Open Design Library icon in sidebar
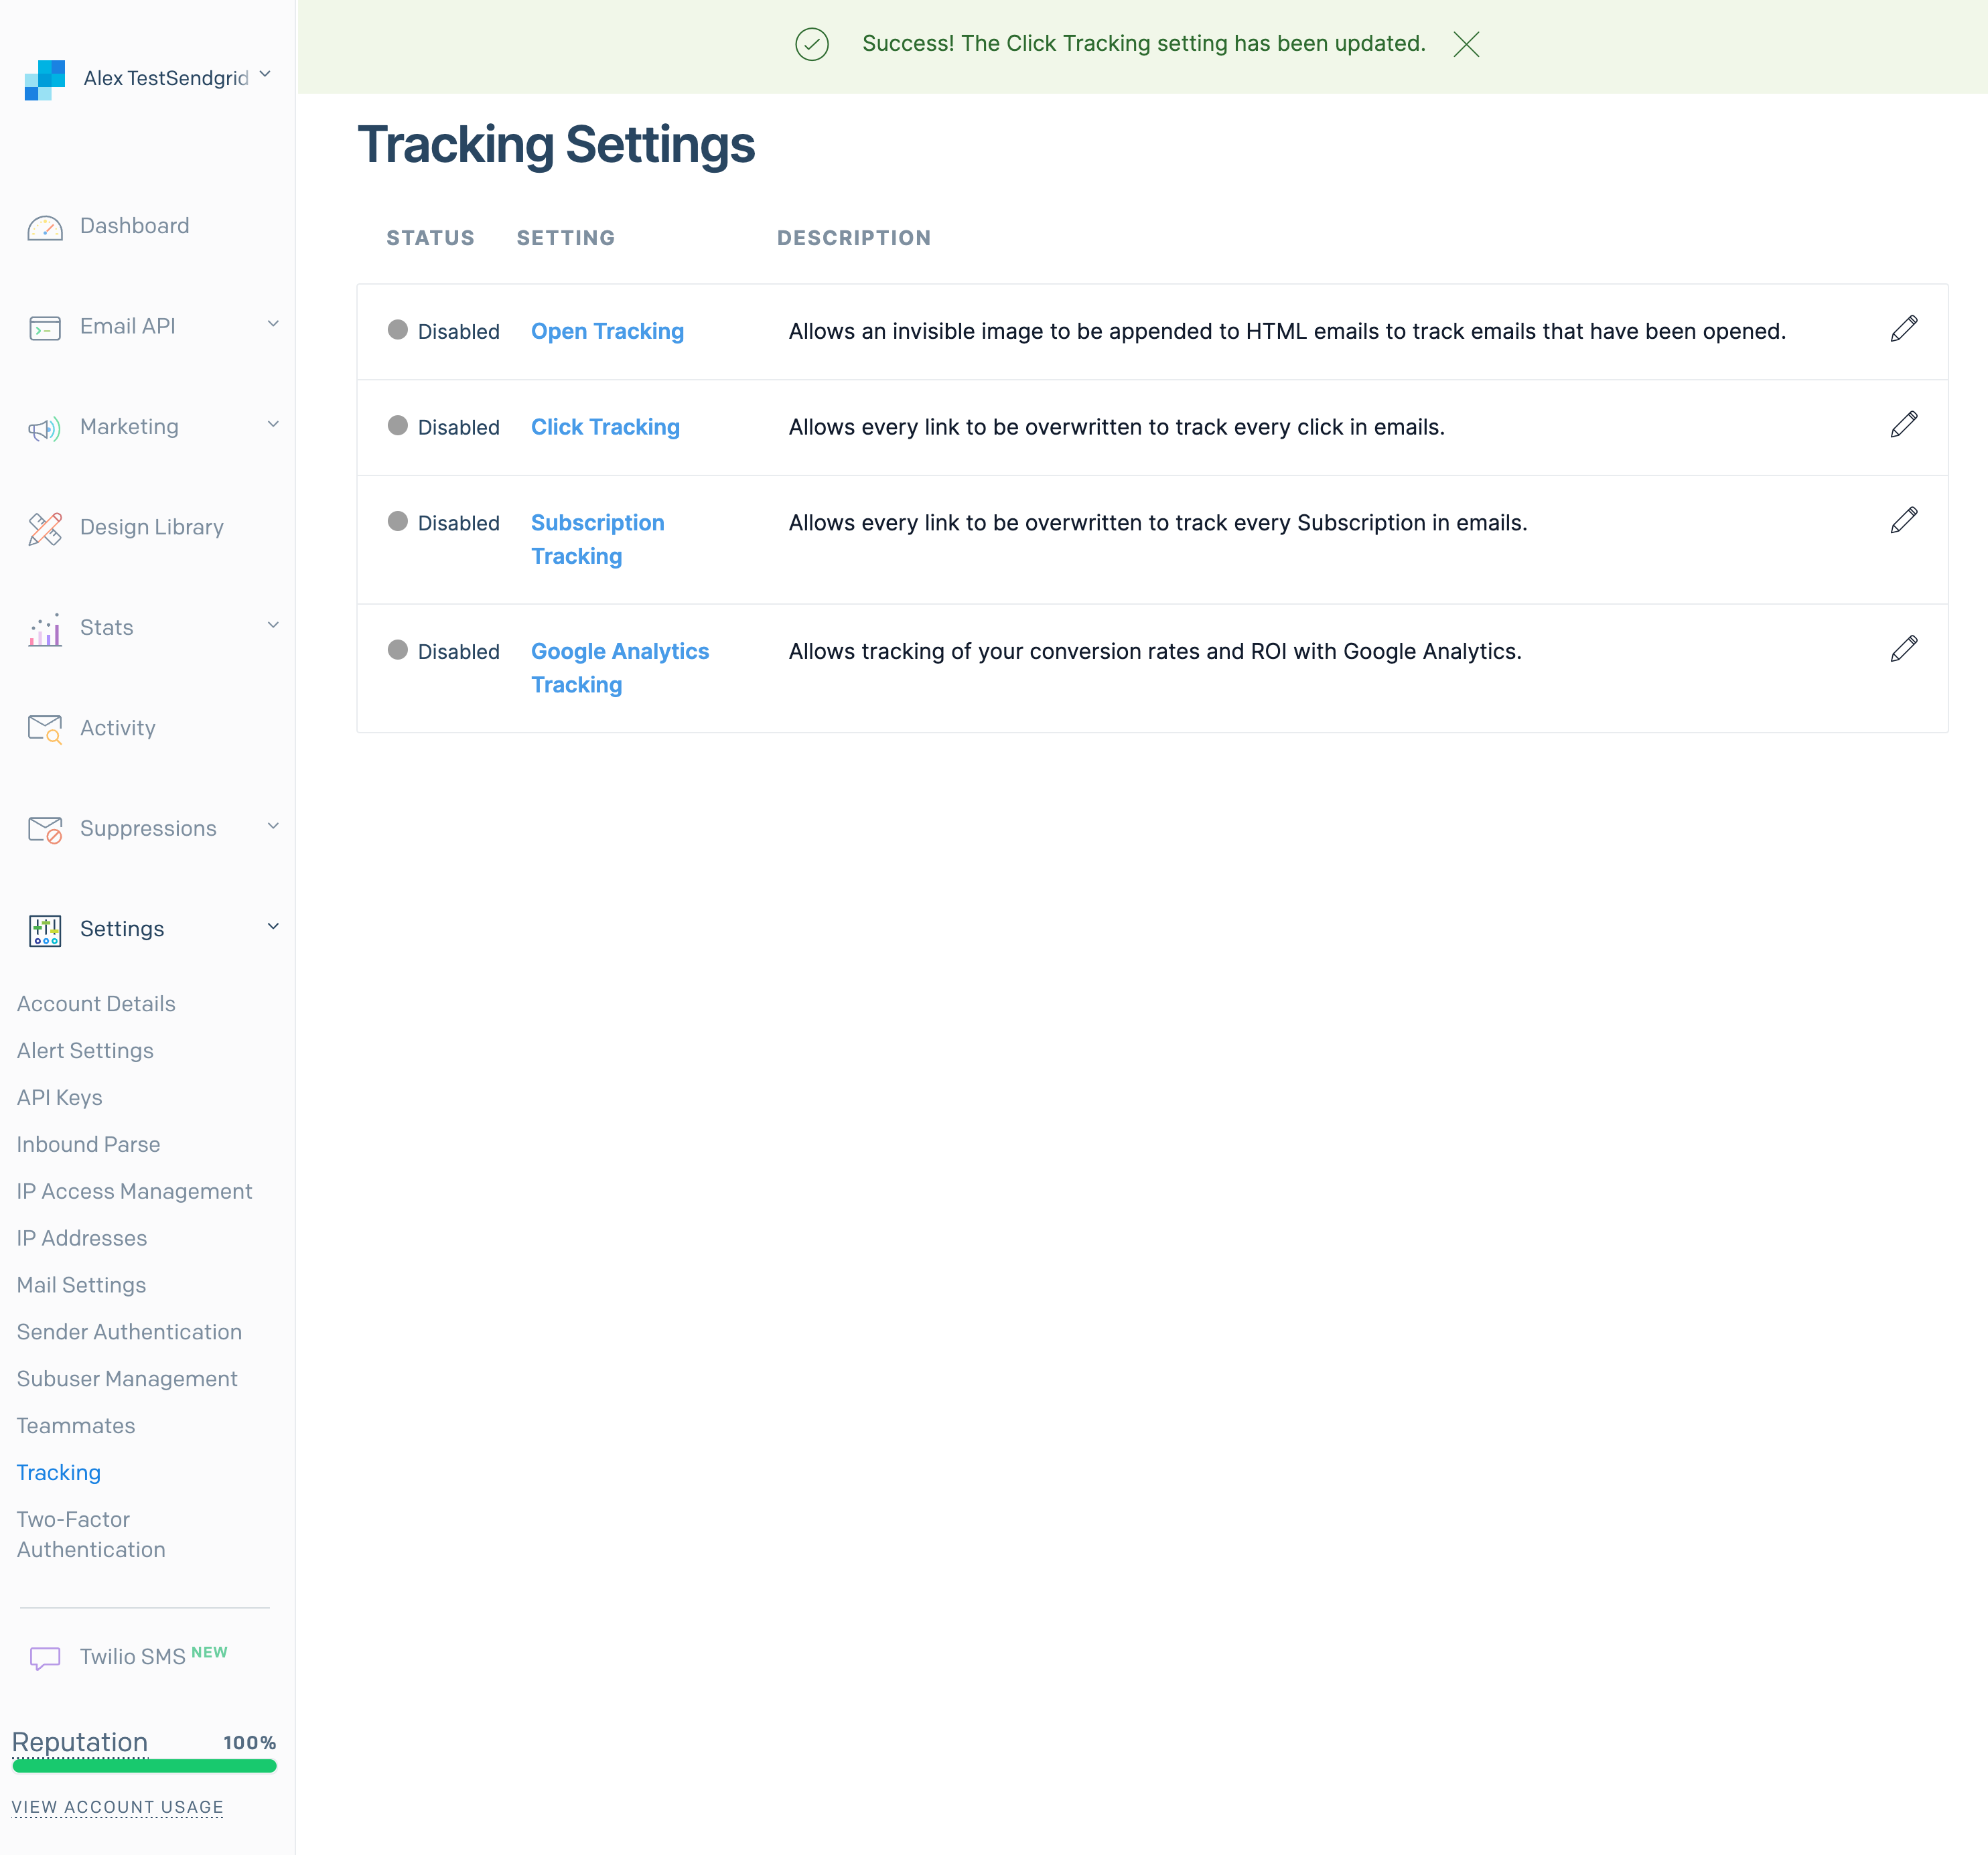The width and height of the screenshot is (1988, 1855). 45,528
